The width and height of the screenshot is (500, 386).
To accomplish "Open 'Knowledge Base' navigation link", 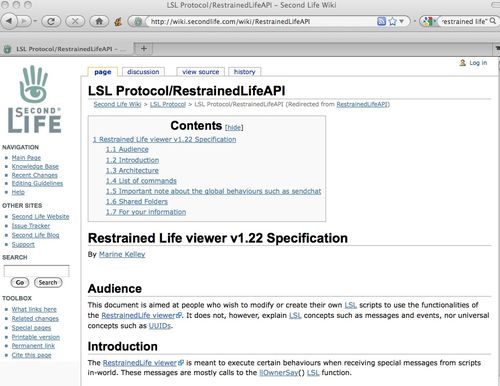I will click(x=35, y=166).
